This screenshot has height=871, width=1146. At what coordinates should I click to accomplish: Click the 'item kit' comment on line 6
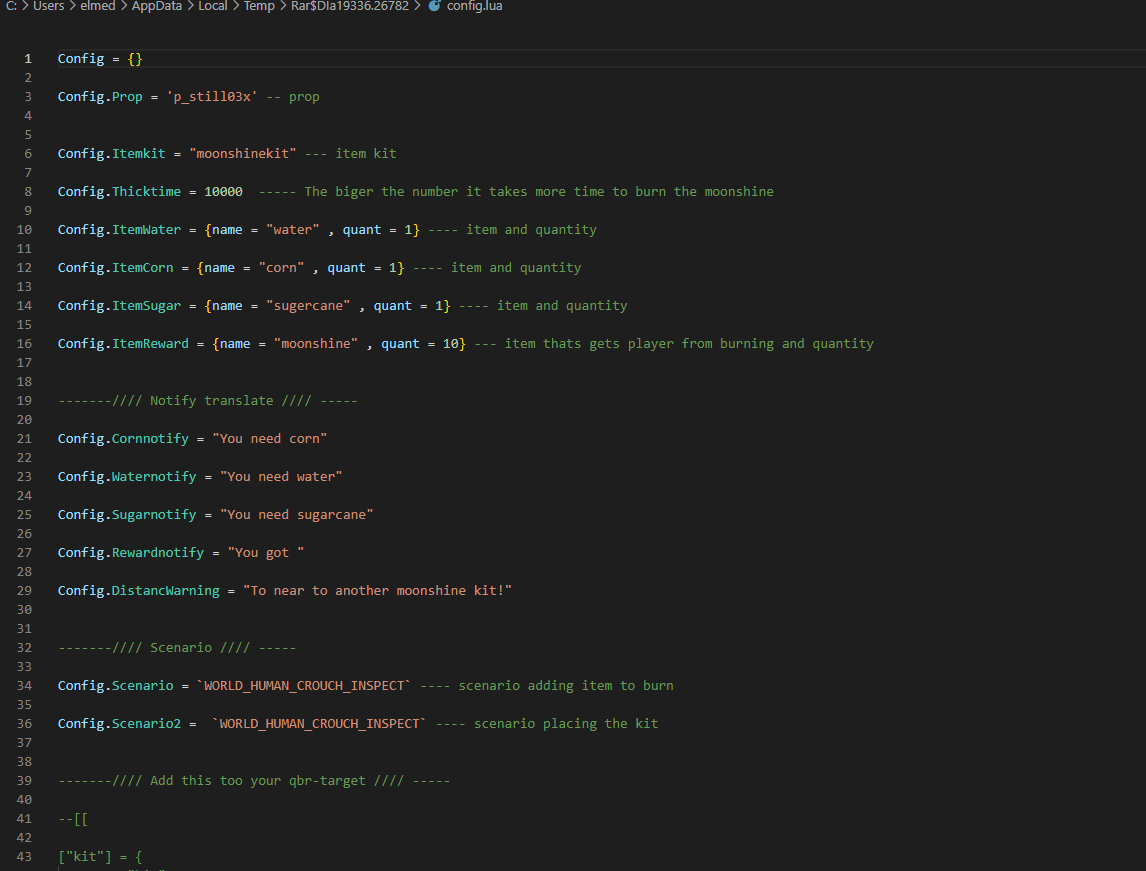(x=351, y=153)
